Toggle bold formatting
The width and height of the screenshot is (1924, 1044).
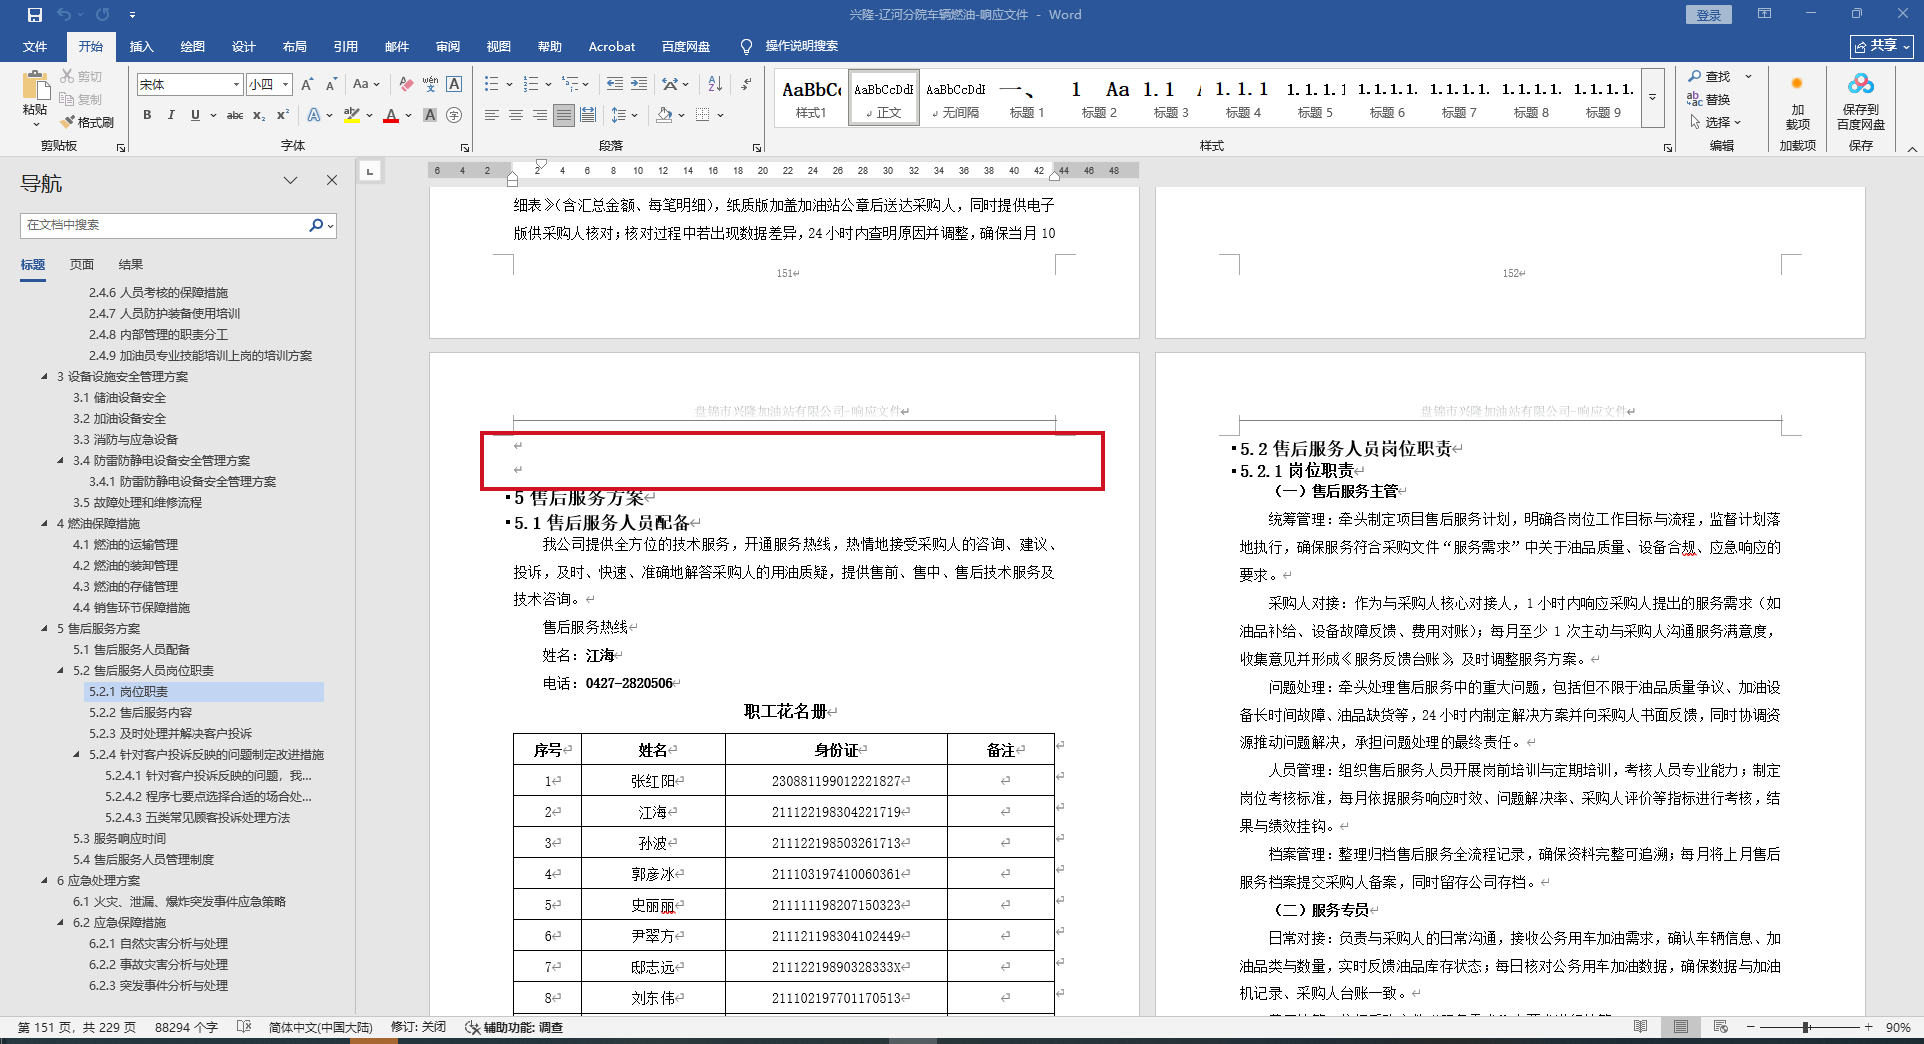click(147, 115)
